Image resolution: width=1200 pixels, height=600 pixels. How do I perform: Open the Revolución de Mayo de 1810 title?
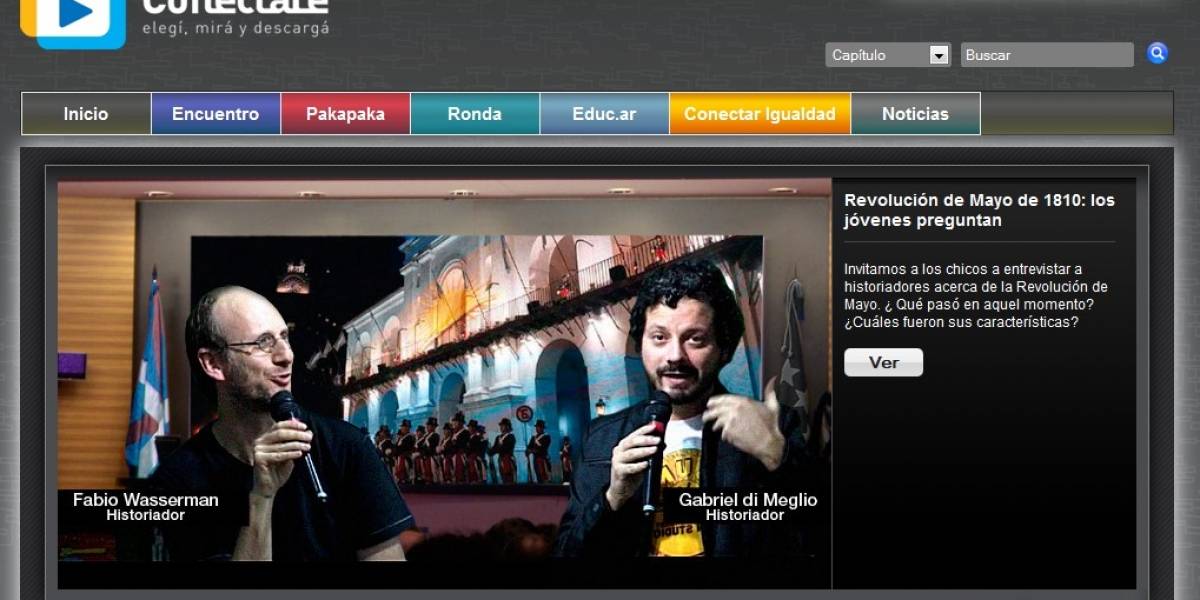pos(979,210)
